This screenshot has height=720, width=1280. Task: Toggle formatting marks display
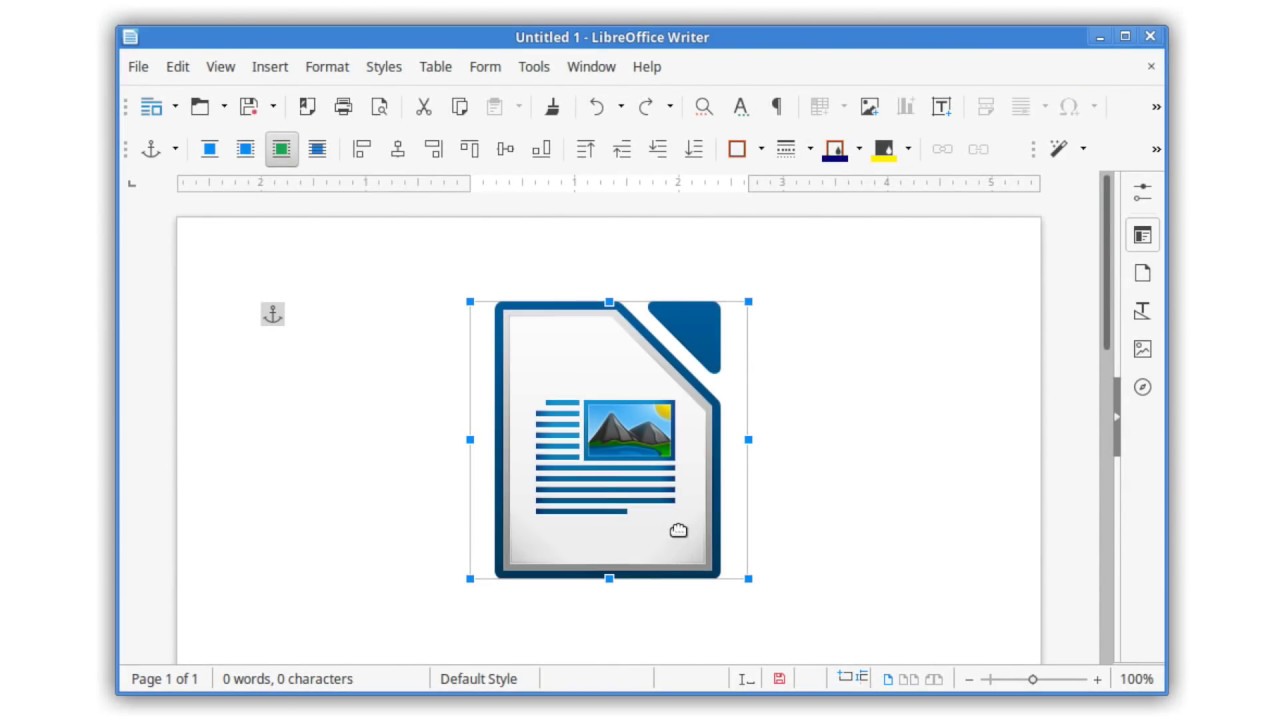pos(777,107)
